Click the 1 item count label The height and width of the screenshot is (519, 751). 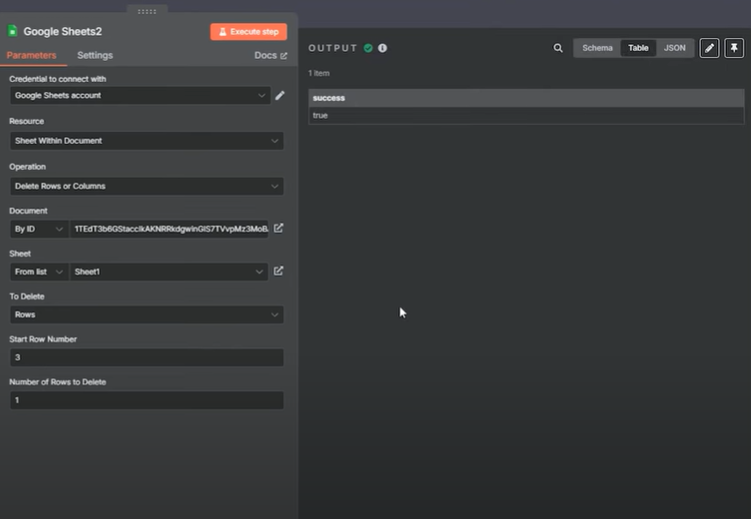coord(319,73)
